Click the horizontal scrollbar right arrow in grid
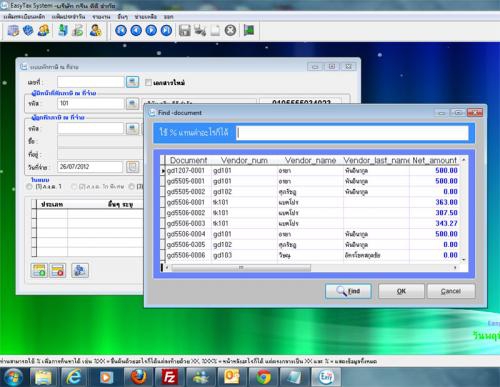Image resolution: width=500 pixels, height=387 pixels. coord(455,268)
